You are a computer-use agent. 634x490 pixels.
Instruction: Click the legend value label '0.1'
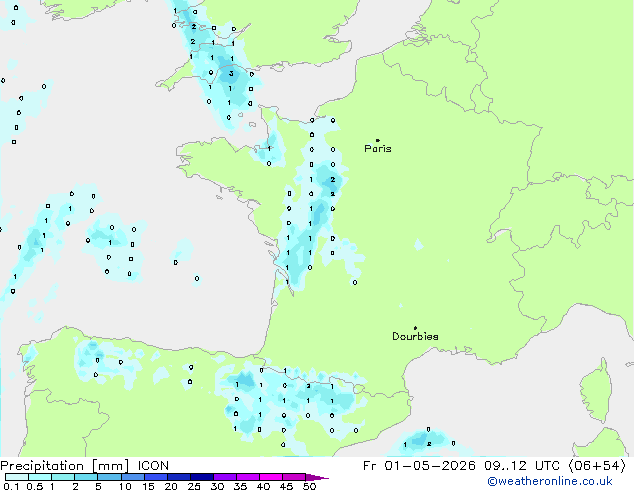click(x=10, y=486)
